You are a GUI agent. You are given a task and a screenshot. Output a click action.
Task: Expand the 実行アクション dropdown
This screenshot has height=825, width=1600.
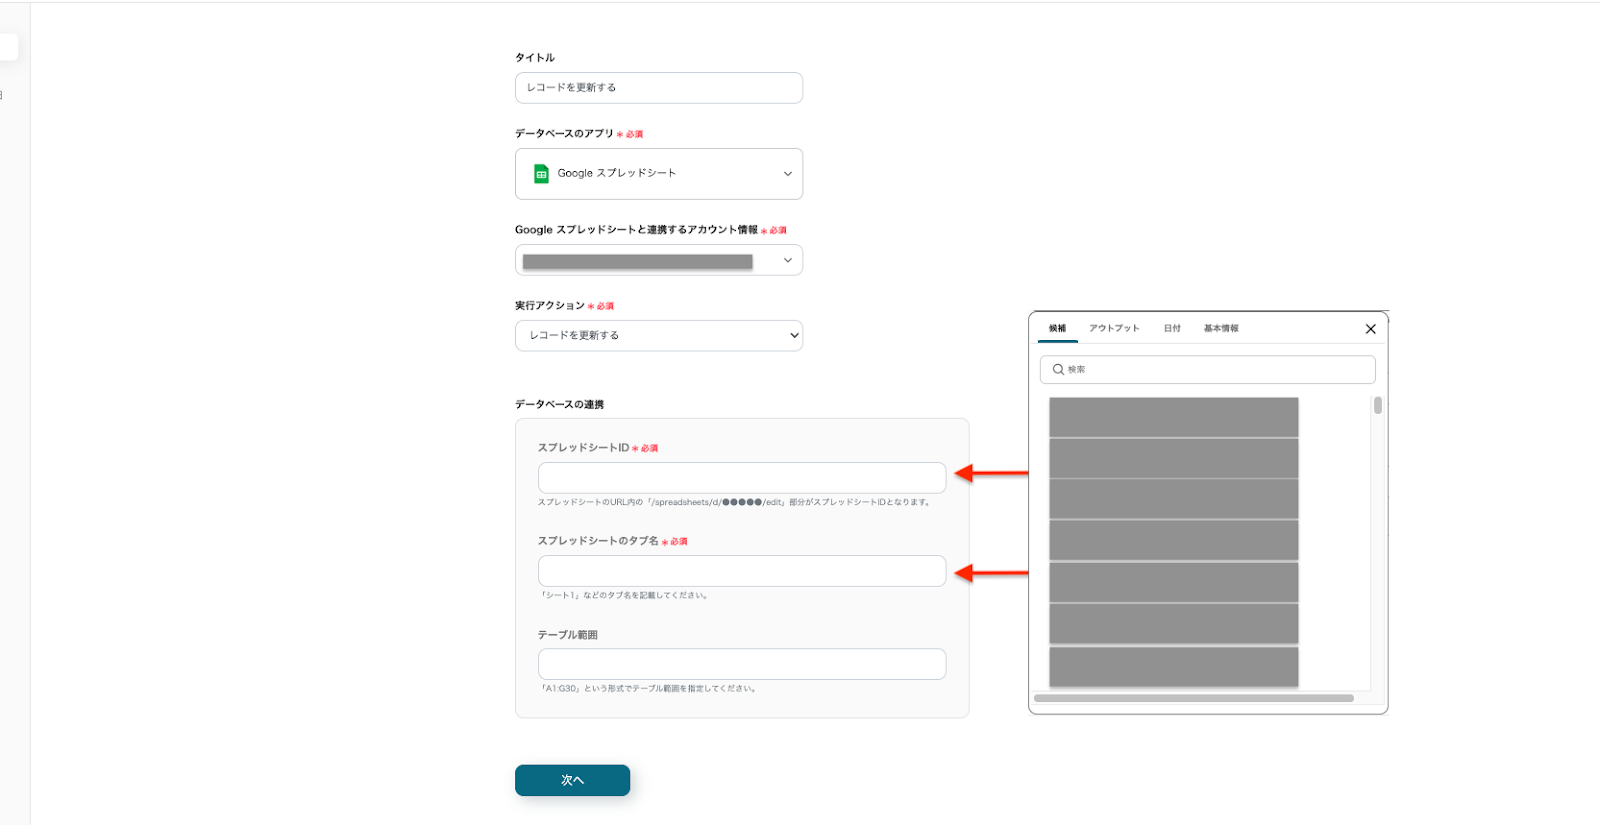(659, 336)
